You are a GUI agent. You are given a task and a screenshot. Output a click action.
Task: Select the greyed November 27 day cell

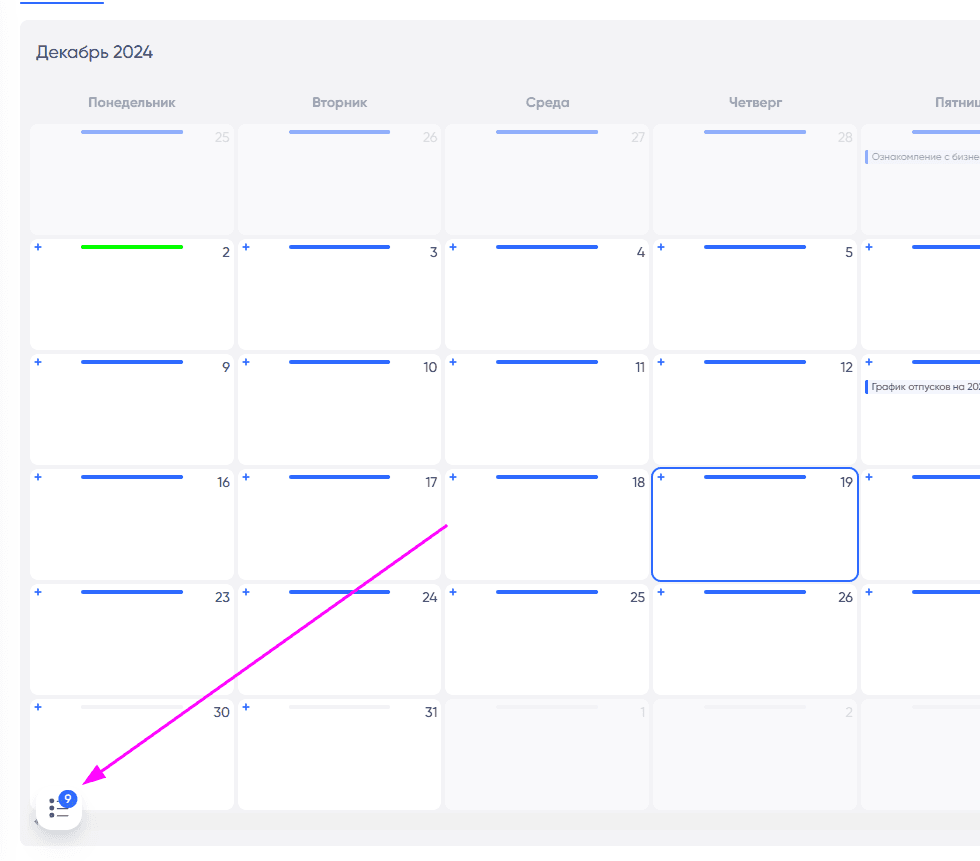pos(547,179)
